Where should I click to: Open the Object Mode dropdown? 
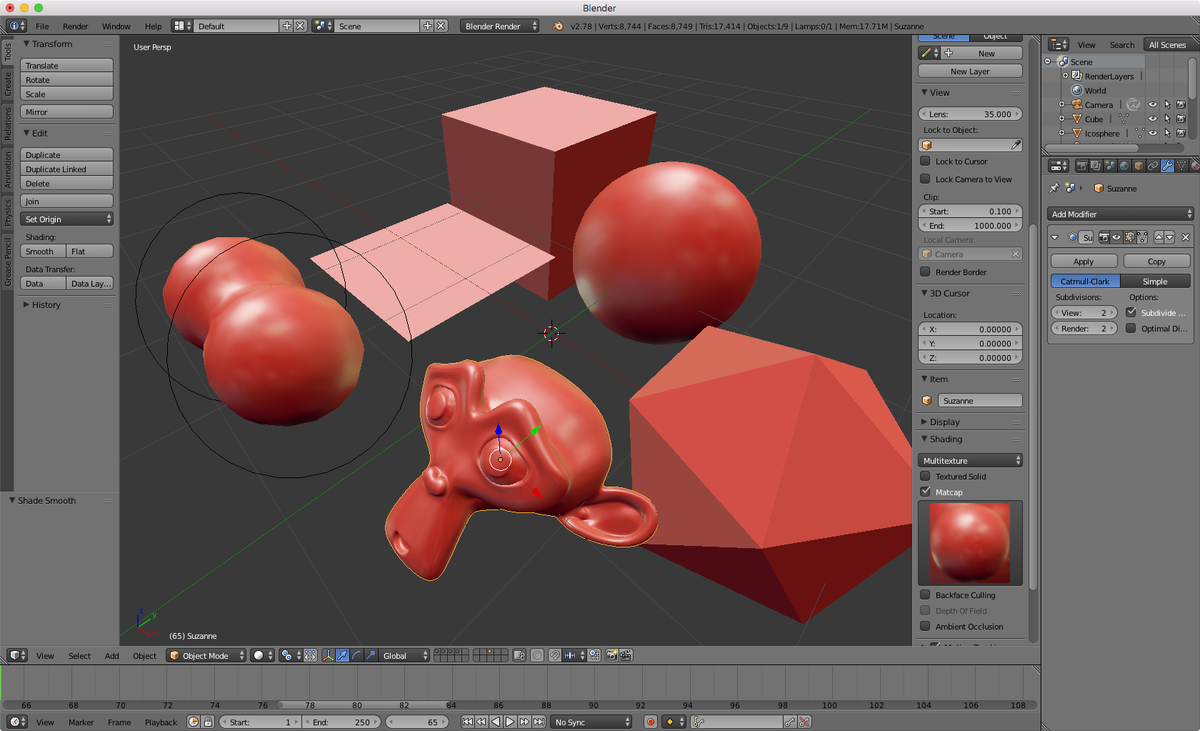[x=205, y=655]
